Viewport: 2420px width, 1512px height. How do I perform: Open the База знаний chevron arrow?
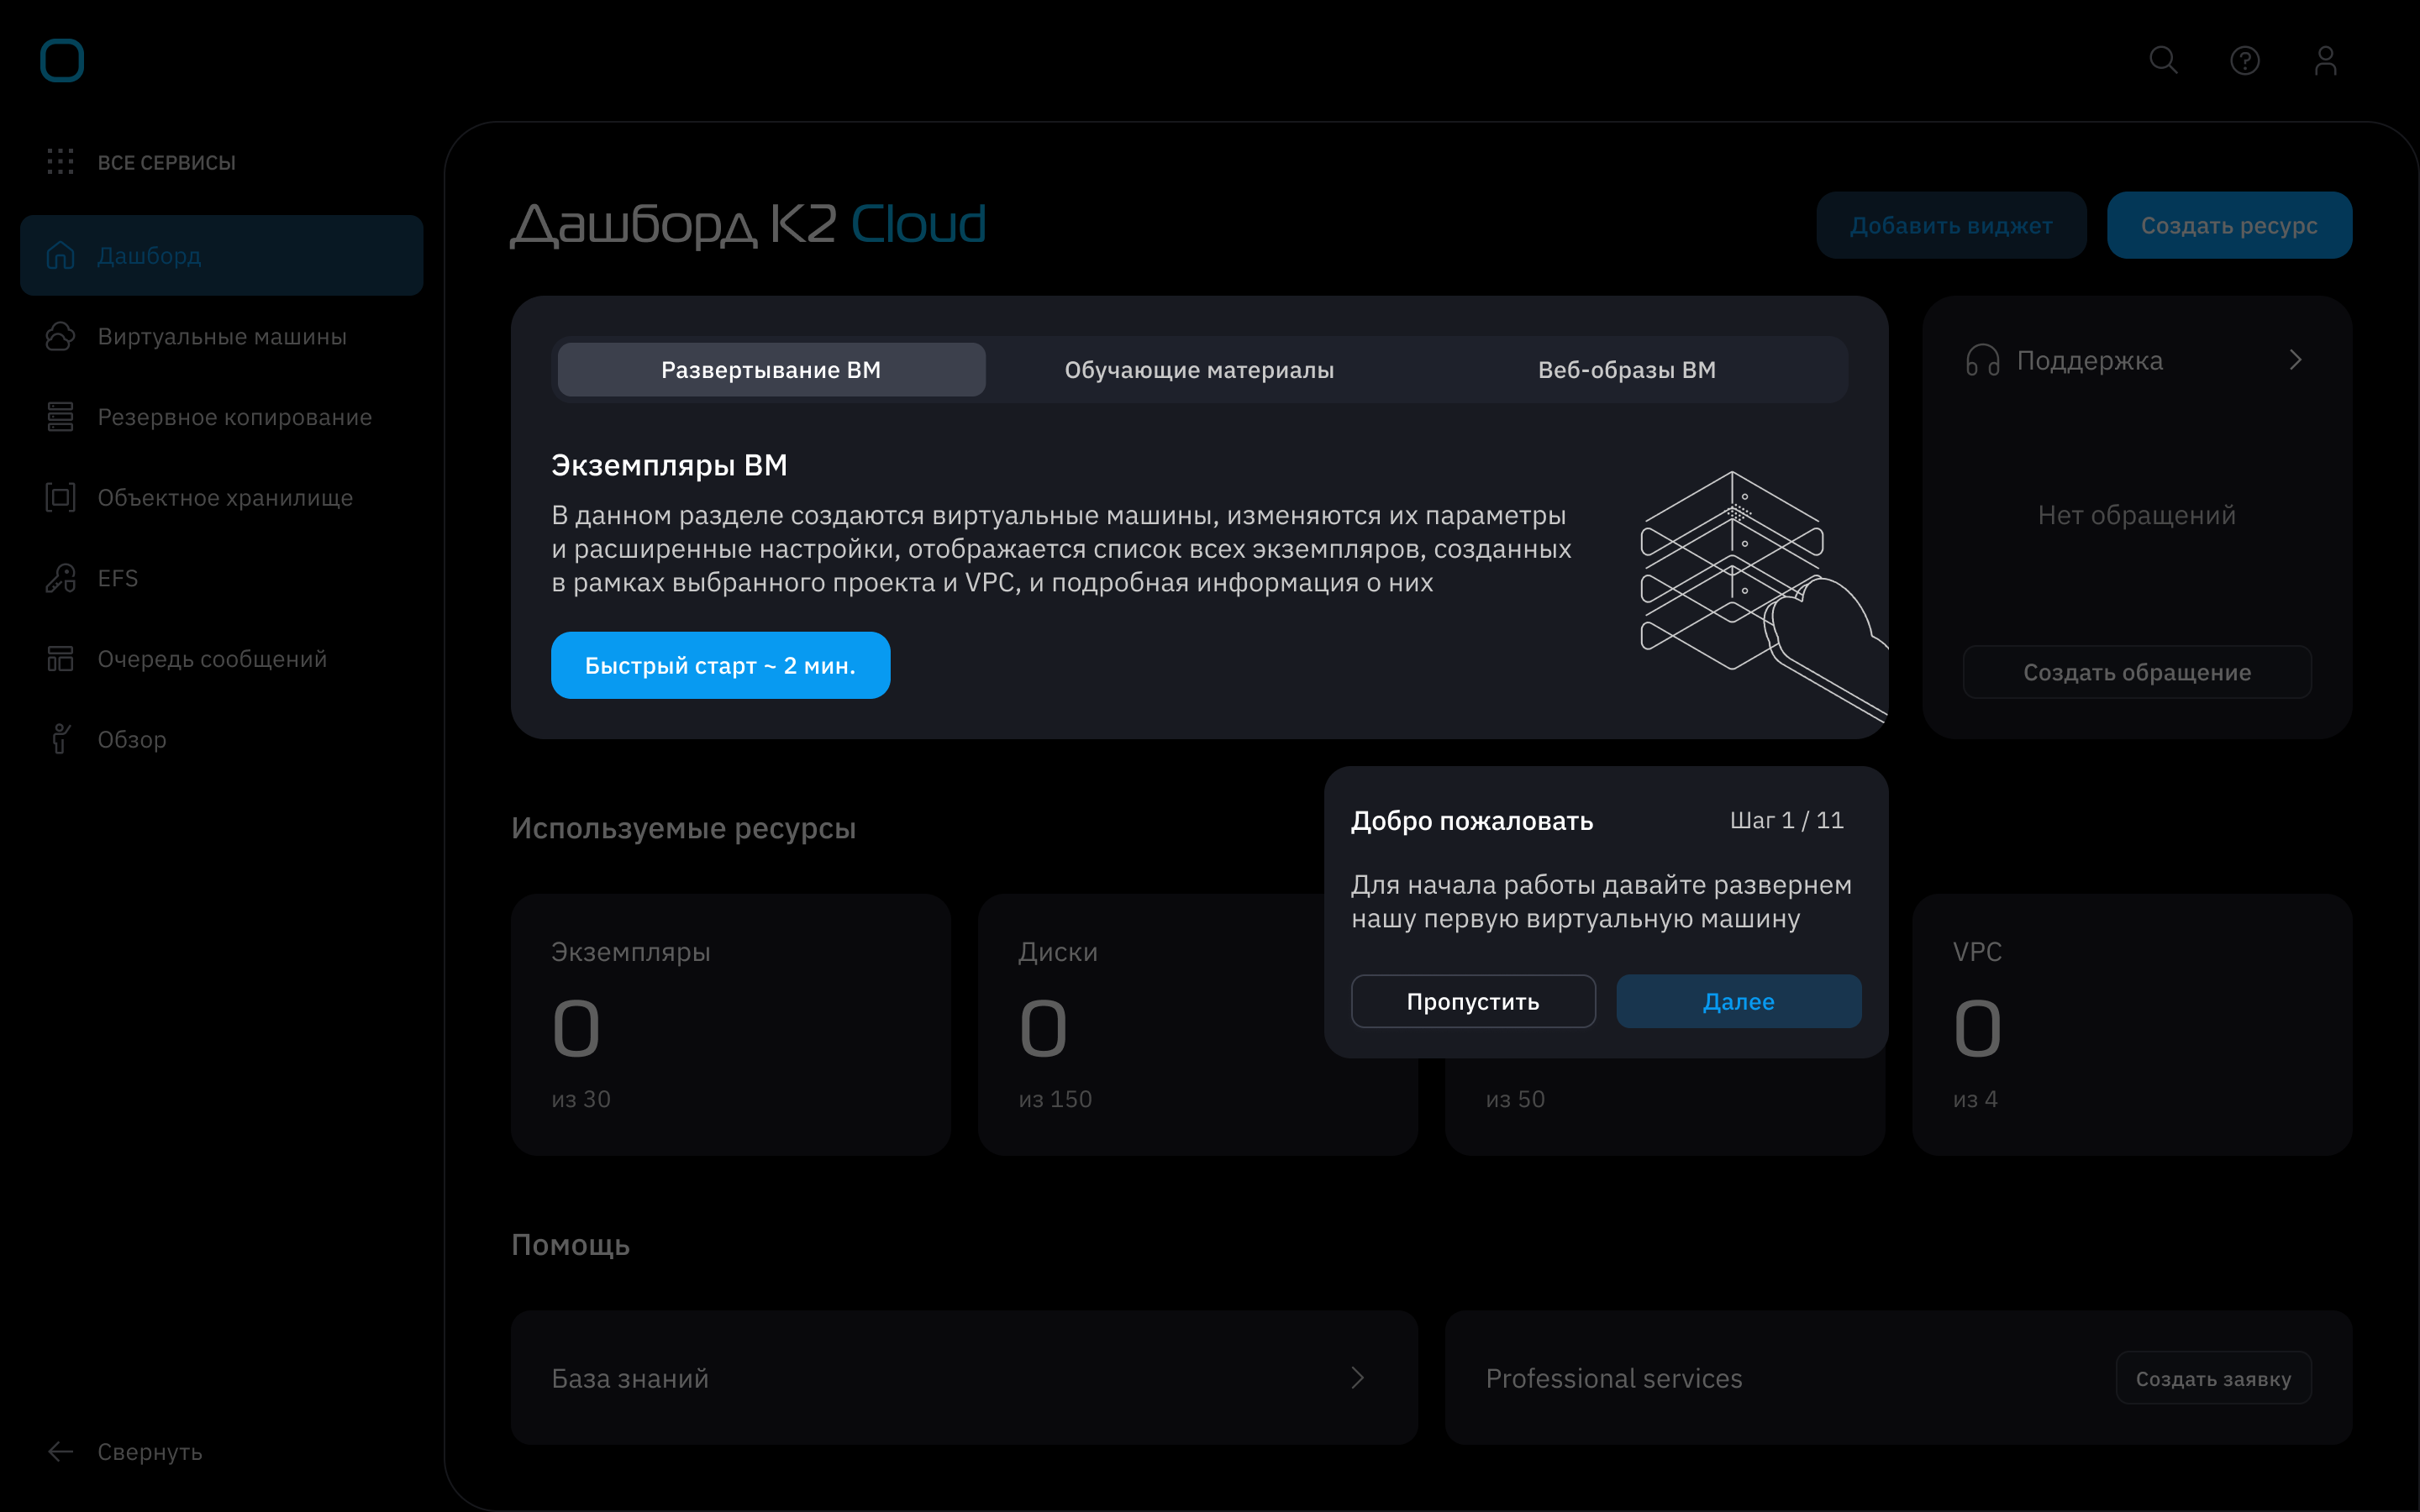[1357, 1378]
